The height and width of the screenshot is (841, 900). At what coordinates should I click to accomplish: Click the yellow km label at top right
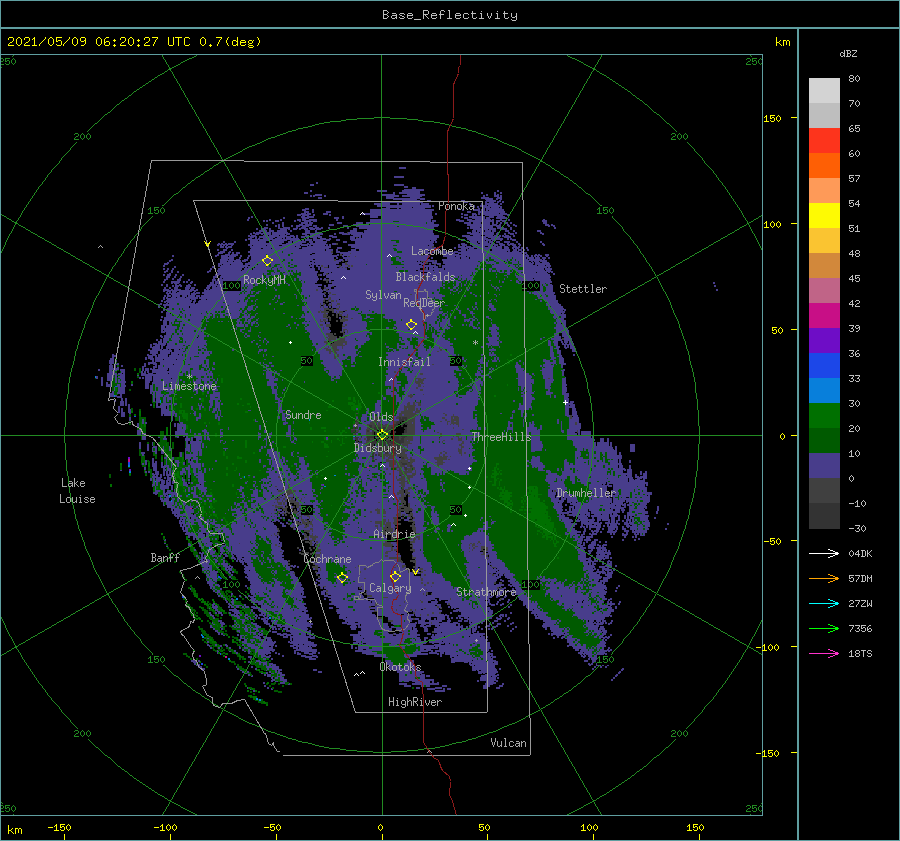(782, 42)
